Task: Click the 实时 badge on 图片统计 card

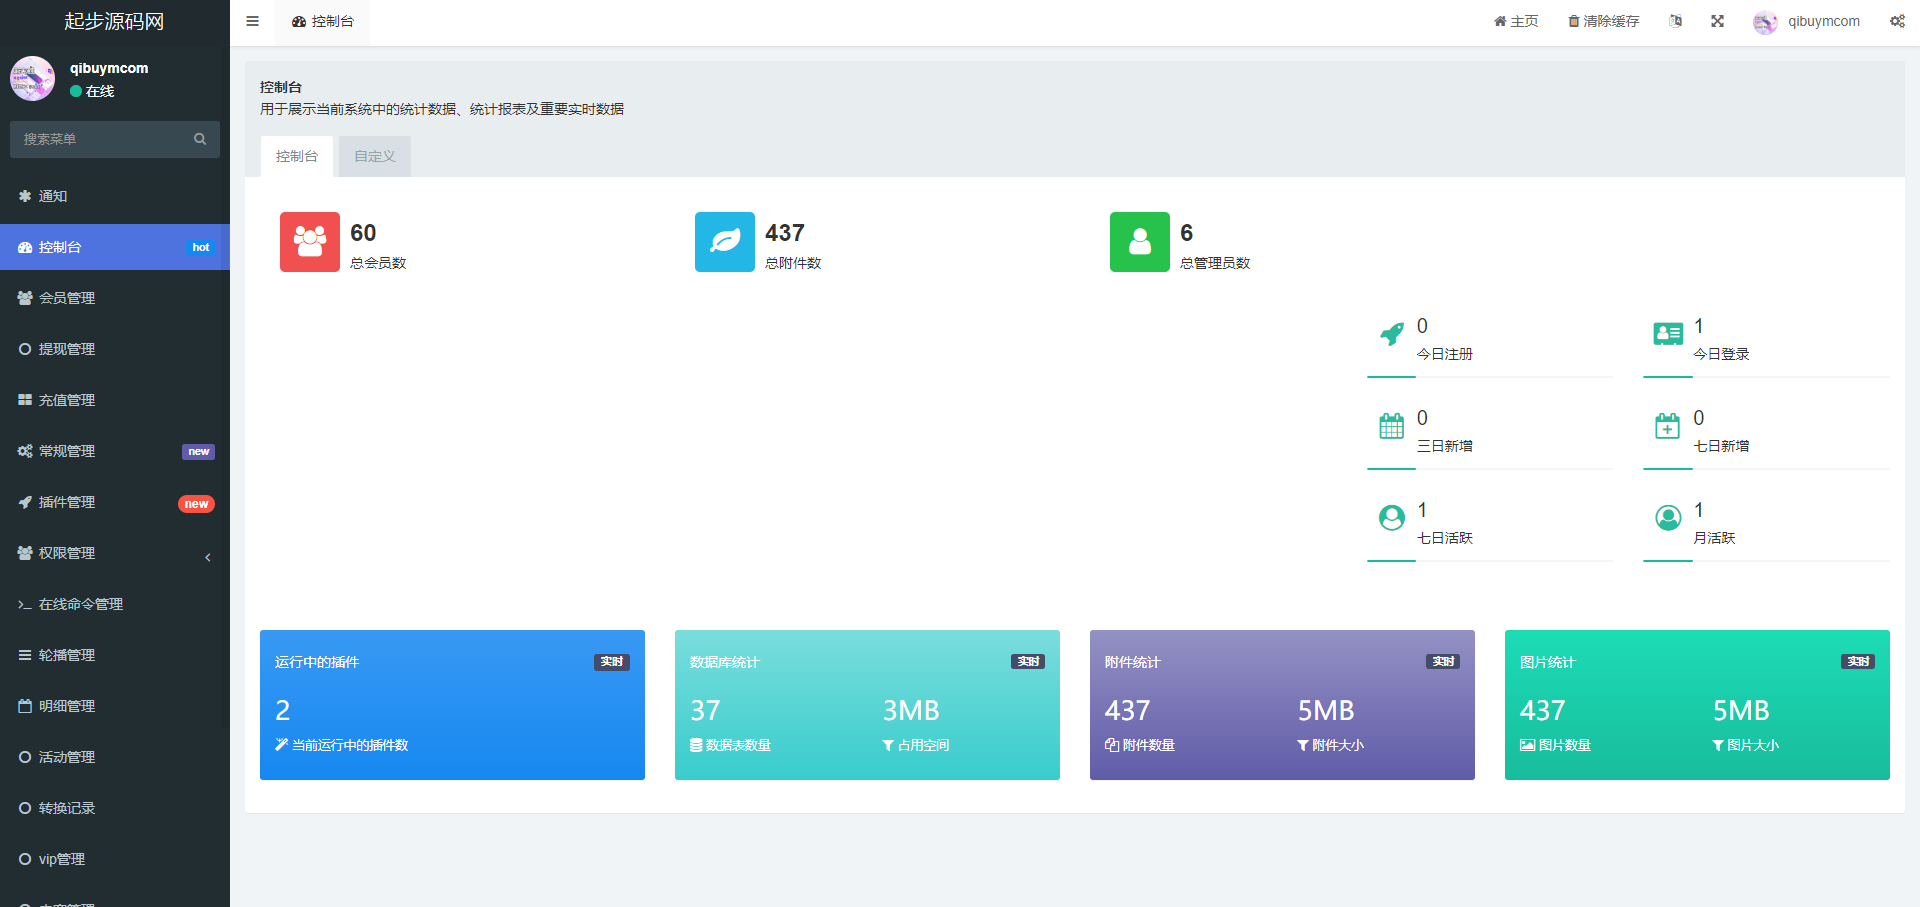Action: (1858, 662)
